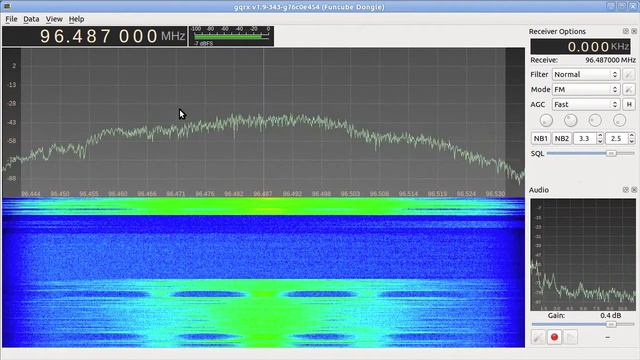Open the Data menu
The image size is (640, 360).
[x=31, y=19]
